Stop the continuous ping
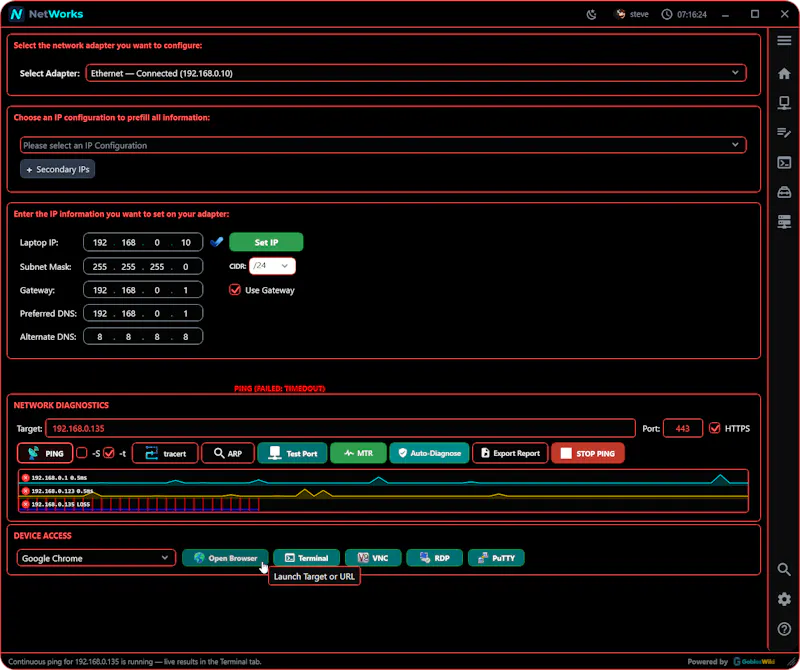The height and width of the screenshot is (670, 800). point(588,453)
